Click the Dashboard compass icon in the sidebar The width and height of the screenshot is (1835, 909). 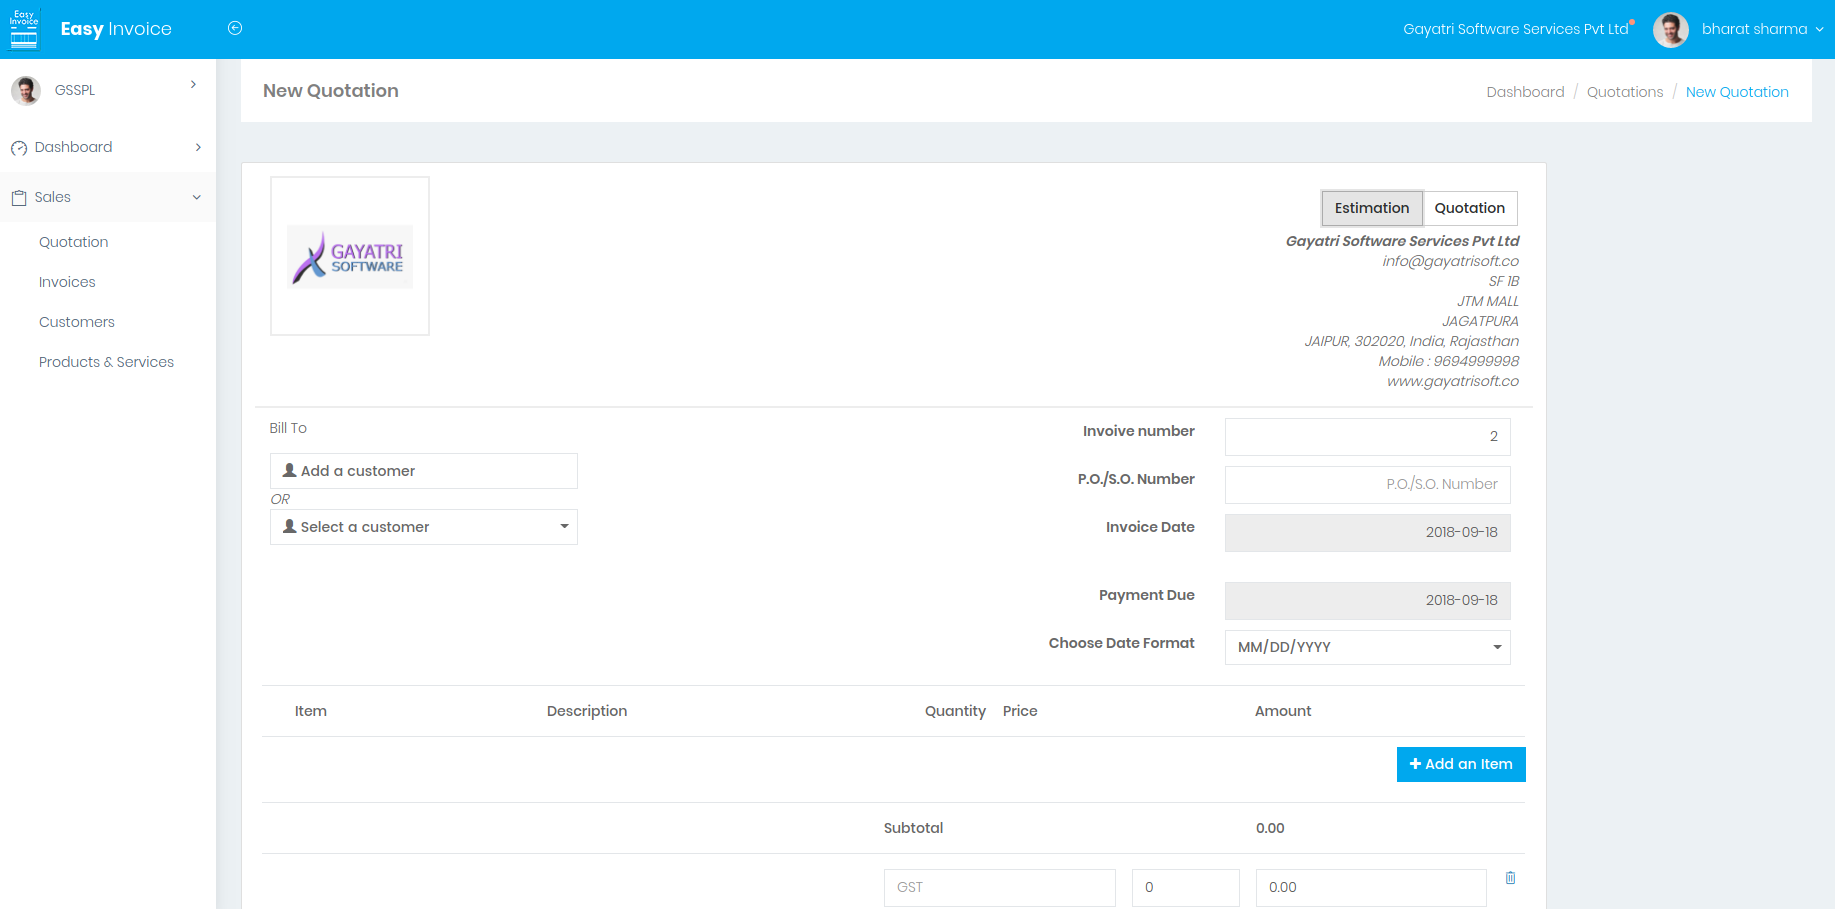pos(18,147)
